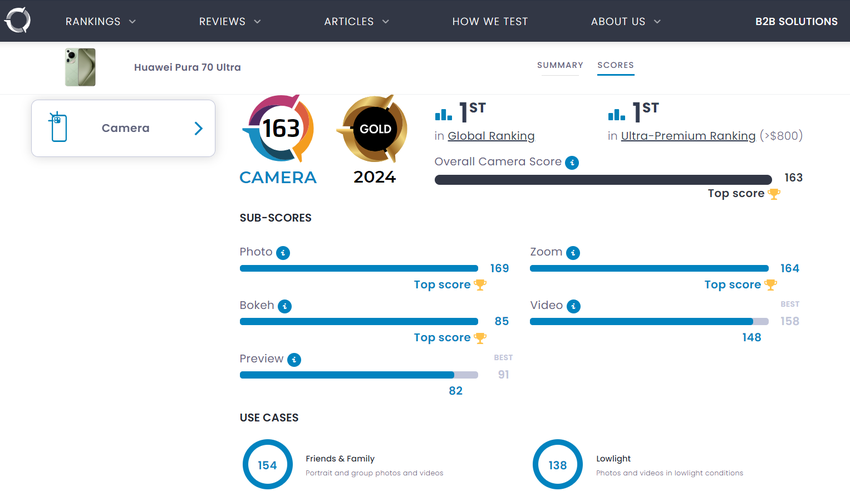Click info icon next to Overall Camera Score
The image size is (850, 491).
[571, 162]
